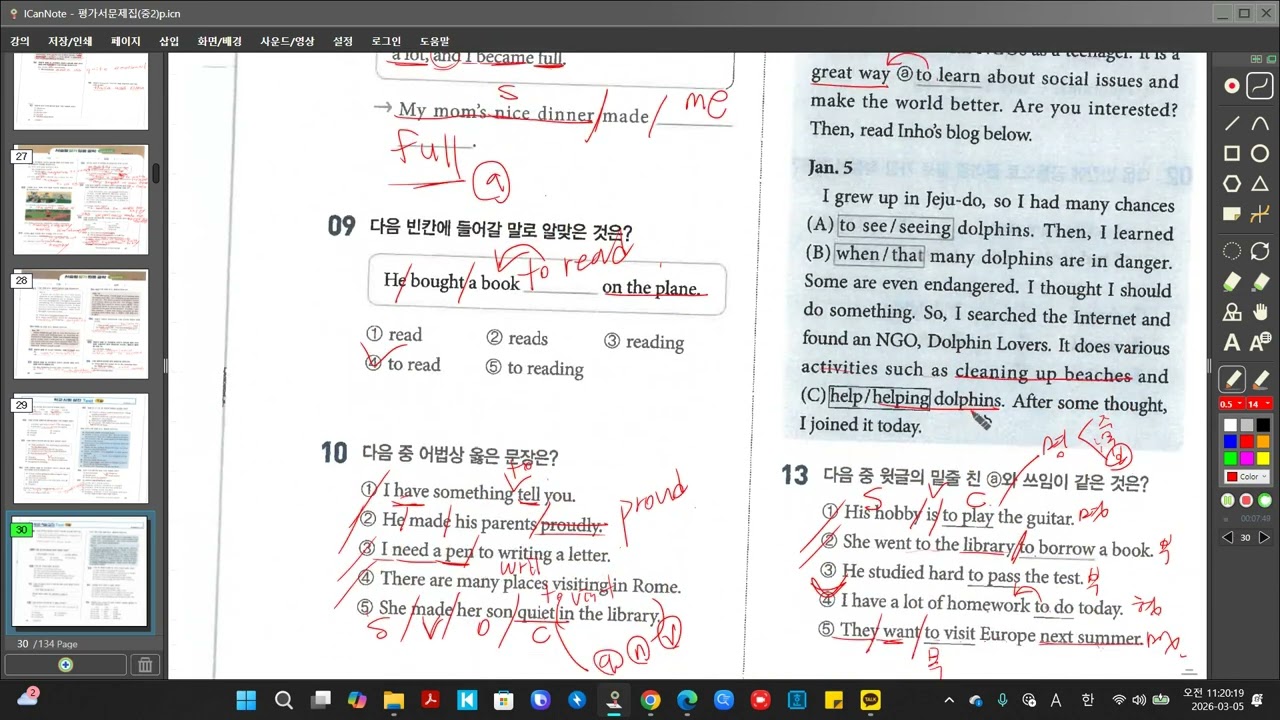
Task: Select the hand pan tool
Action: pos(1260,312)
